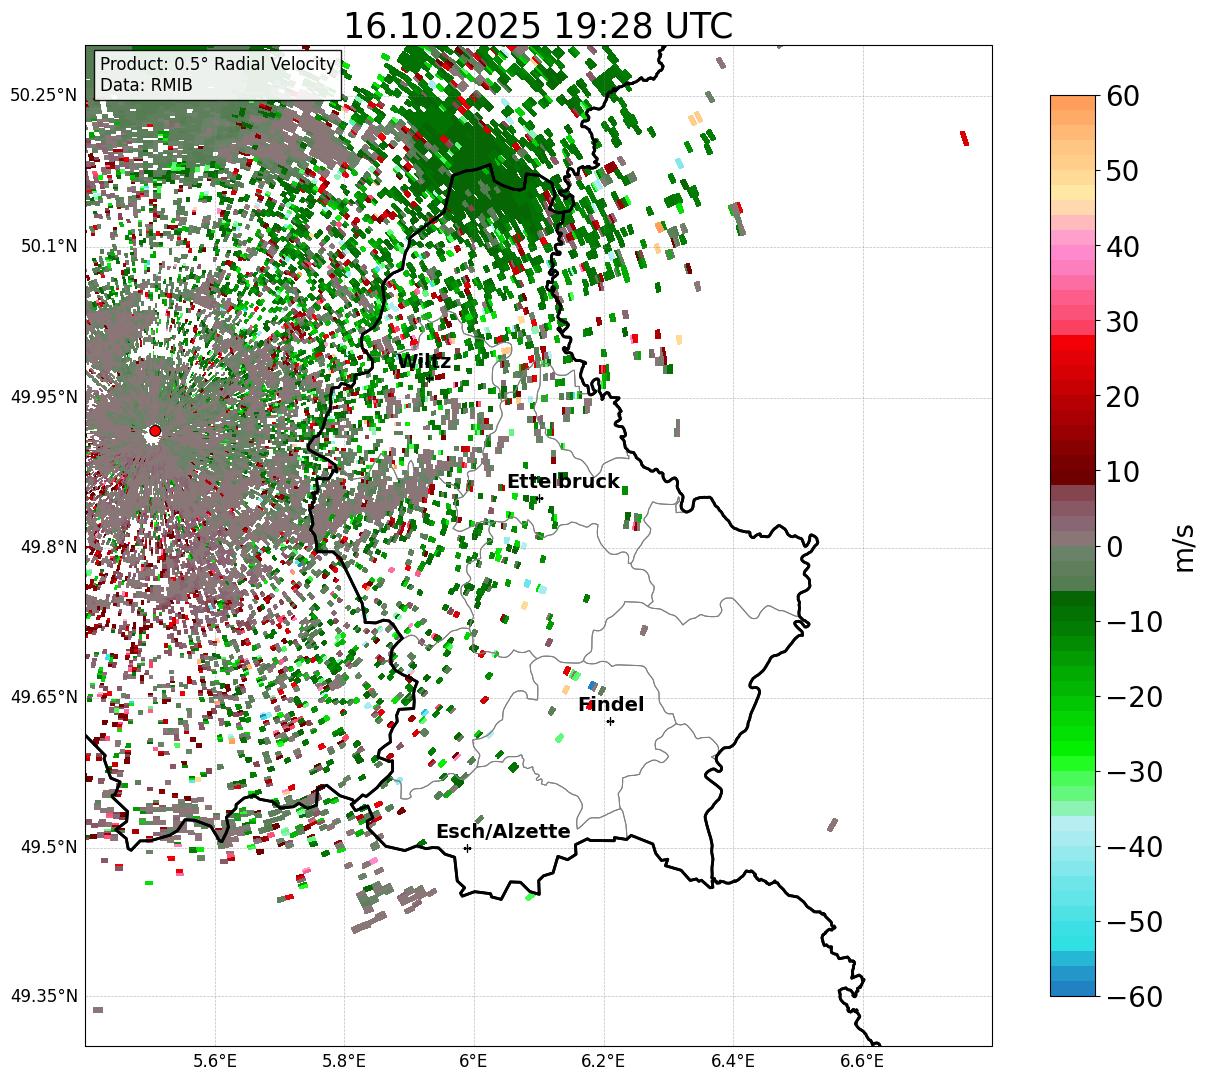Click the colorbar tick label −50

coord(1134,921)
